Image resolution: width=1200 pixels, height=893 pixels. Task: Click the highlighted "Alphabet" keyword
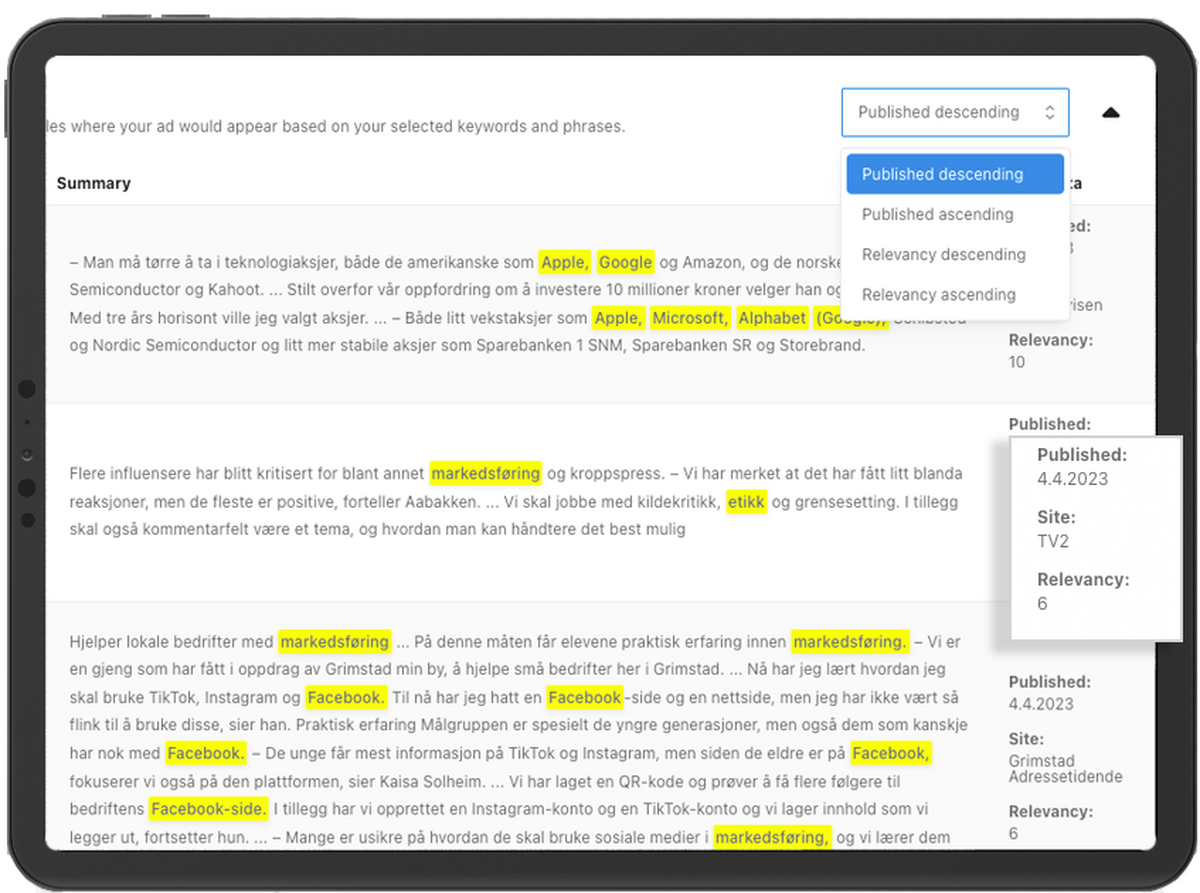coord(772,318)
